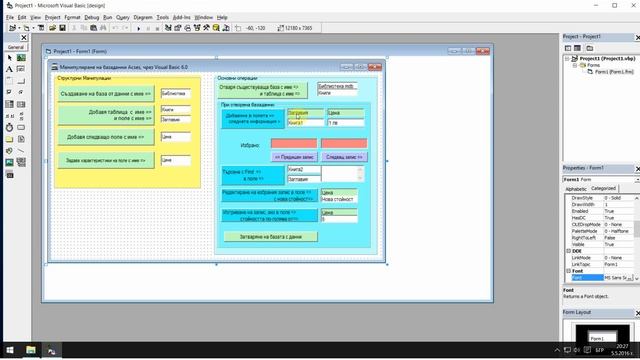Select the right red selected-record box
Viewport: 640px width, 360px height.
(x=344, y=143)
